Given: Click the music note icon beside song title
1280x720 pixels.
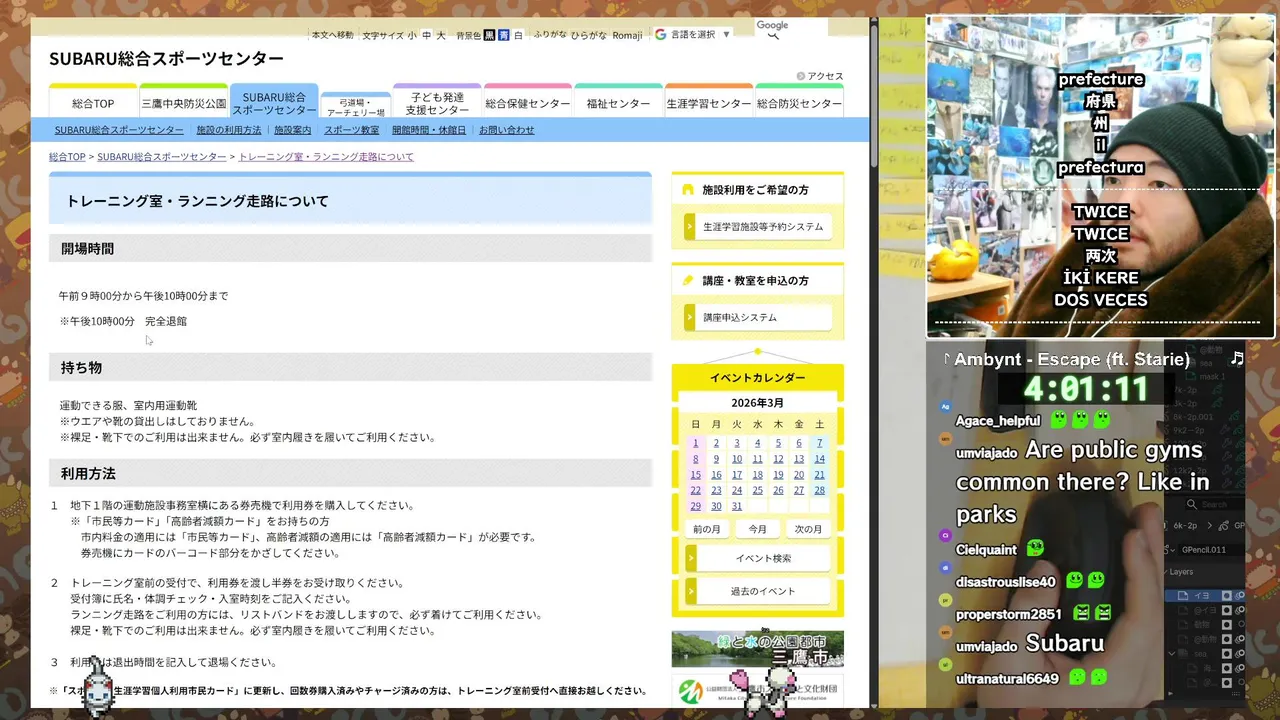Looking at the screenshot, I should 1237,358.
